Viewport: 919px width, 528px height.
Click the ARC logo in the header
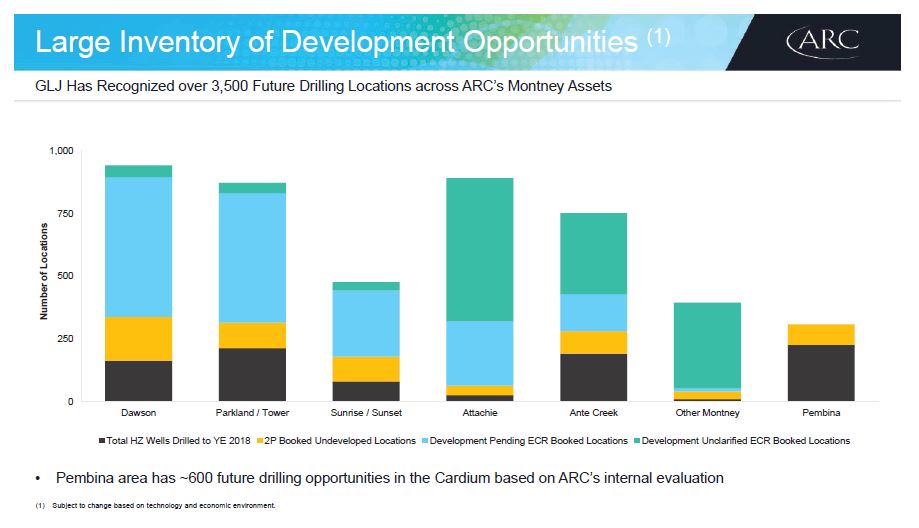click(823, 41)
